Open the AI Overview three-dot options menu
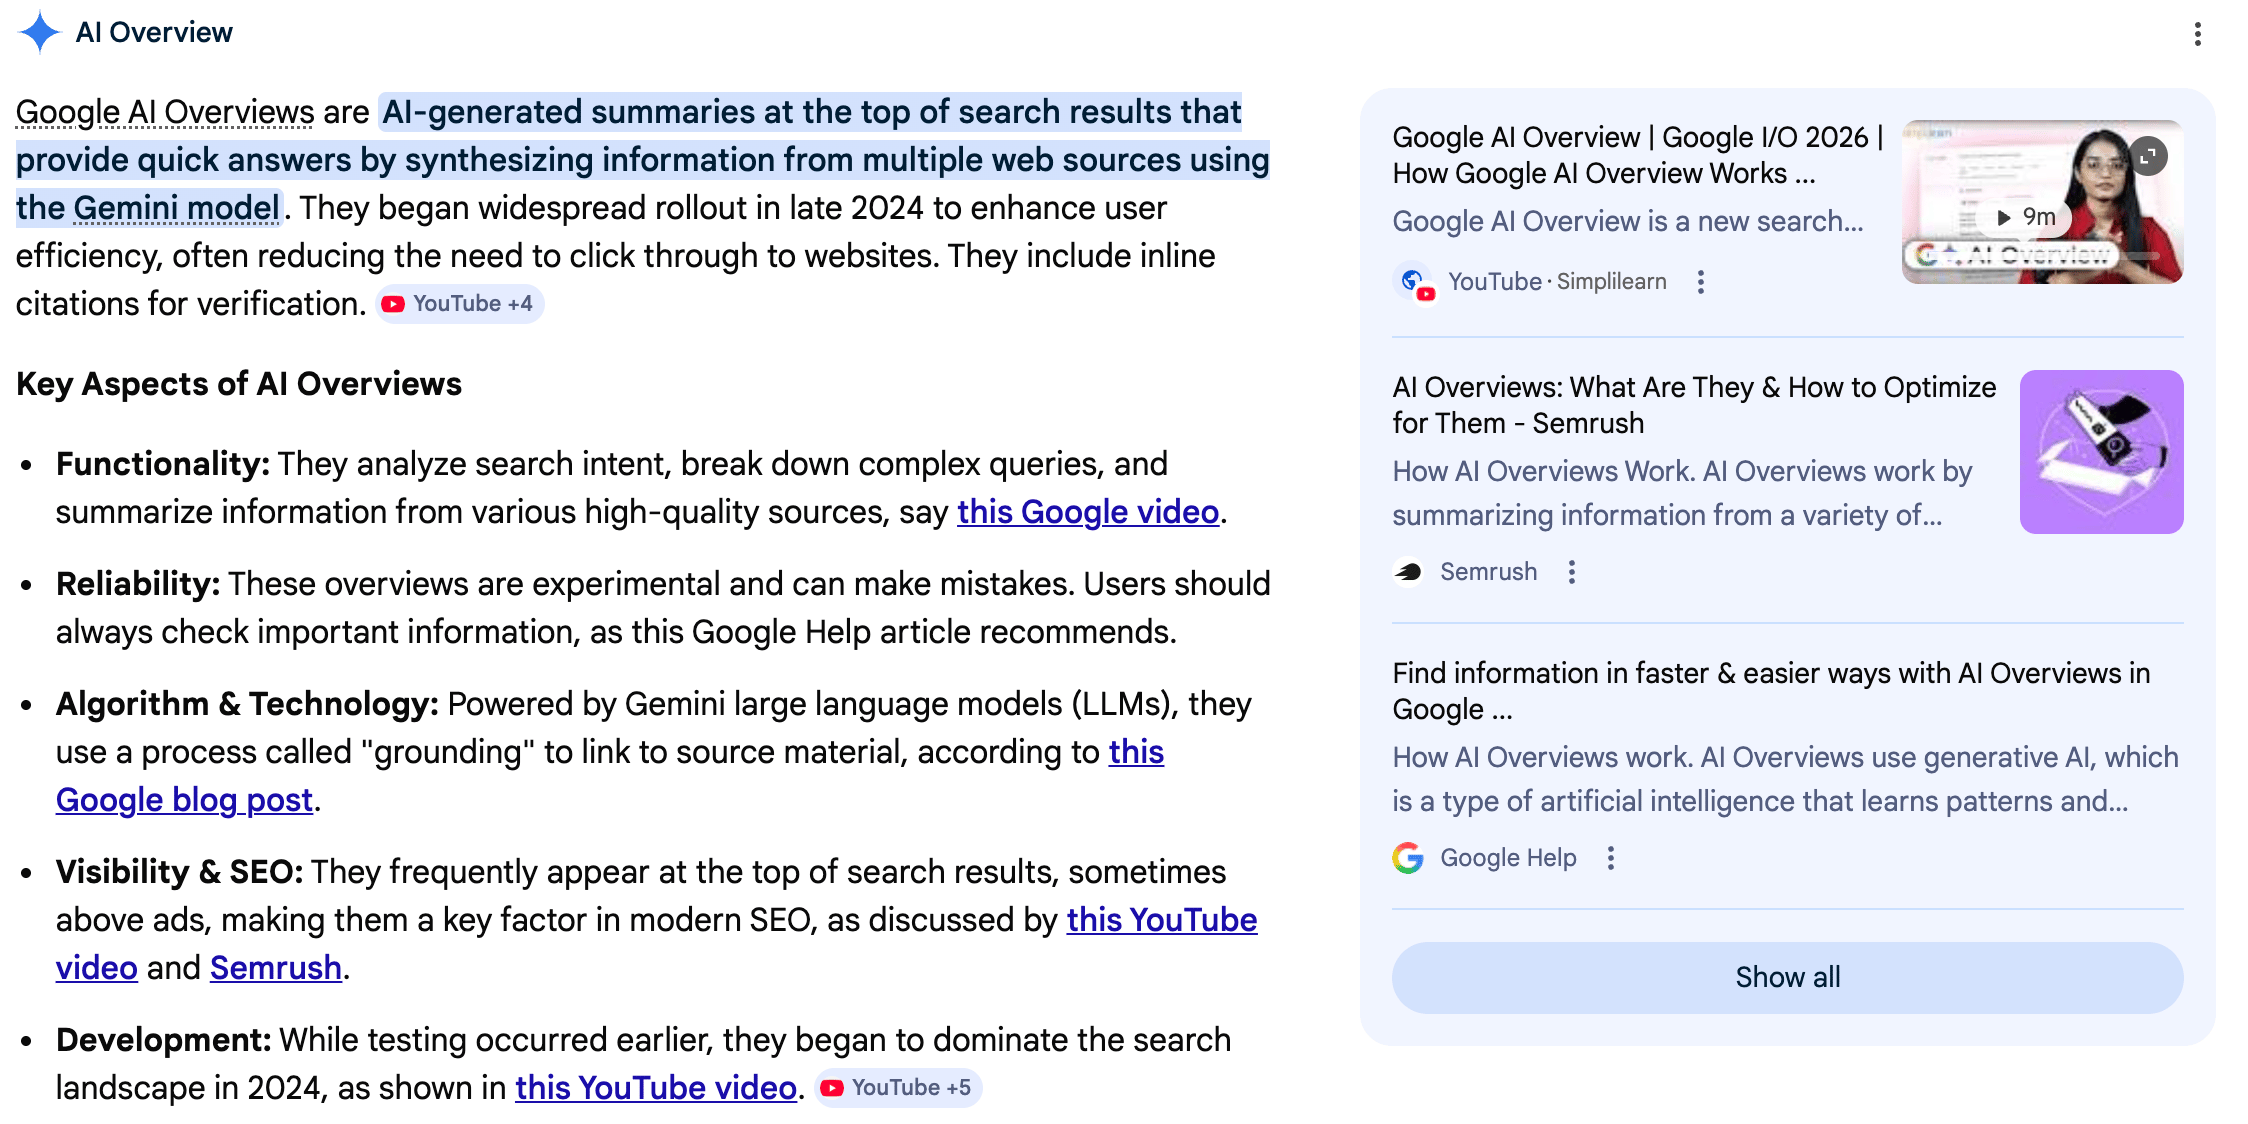 pos(2197,35)
